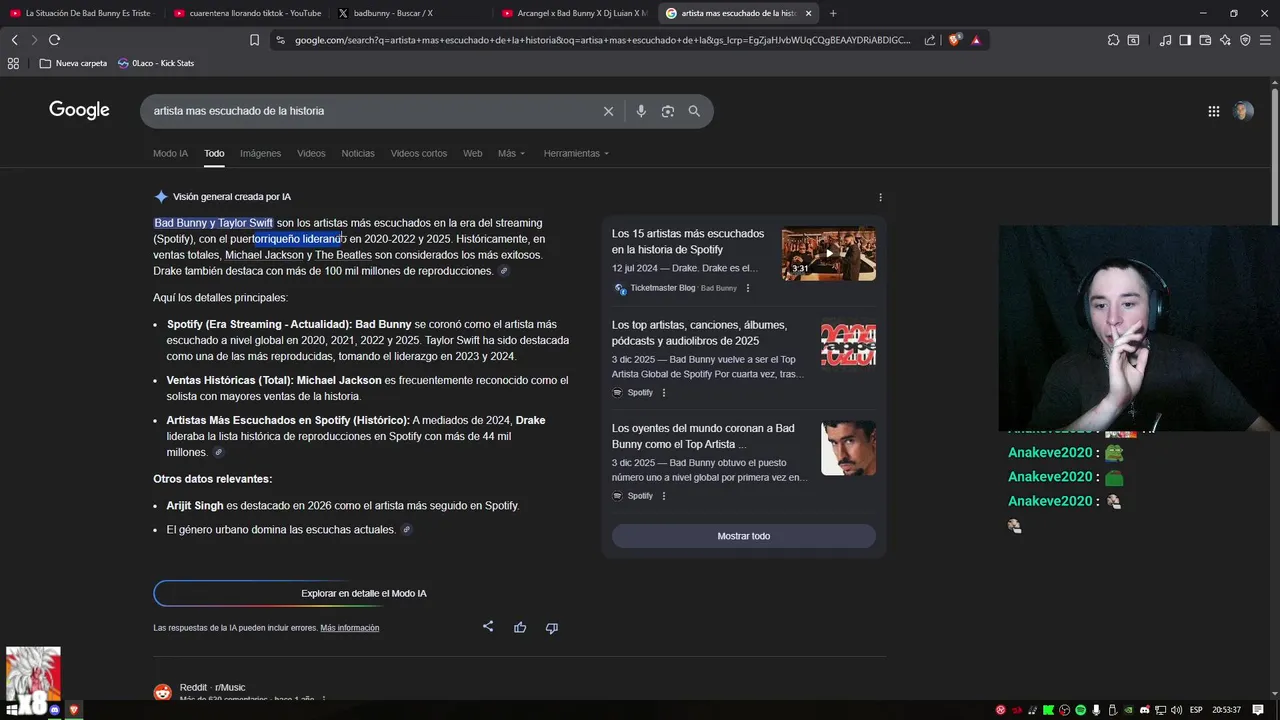Open 0Laco - Kick Stats bookmark

click(x=156, y=63)
